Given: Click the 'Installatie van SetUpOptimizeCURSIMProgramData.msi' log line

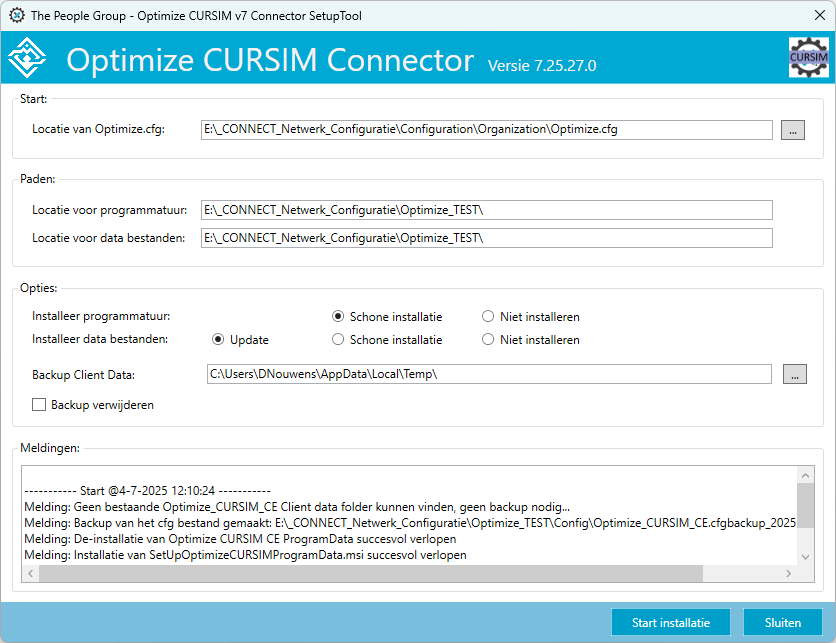Looking at the screenshot, I should pos(245,555).
